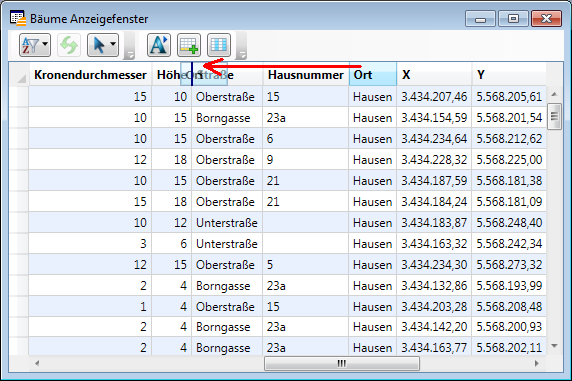Select the cell 3.434.228,32
The image size is (572, 381).
(x=434, y=159)
